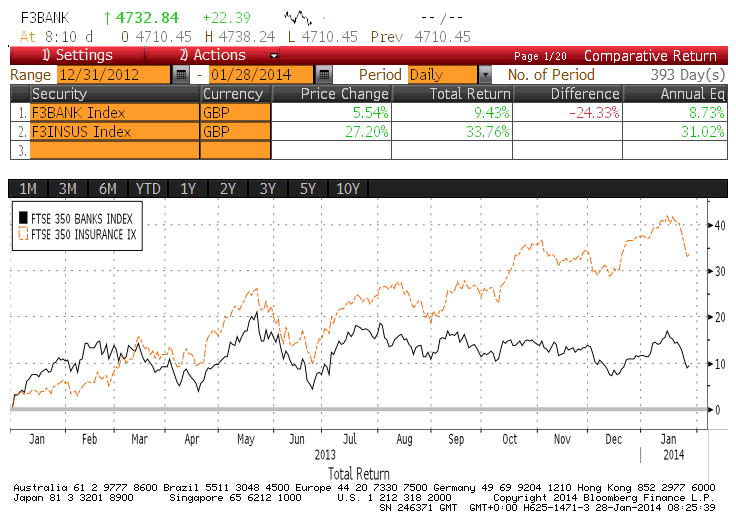The height and width of the screenshot is (527, 736).
Task: Select the 3Y chart range tab
Action: click(x=268, y=189)
